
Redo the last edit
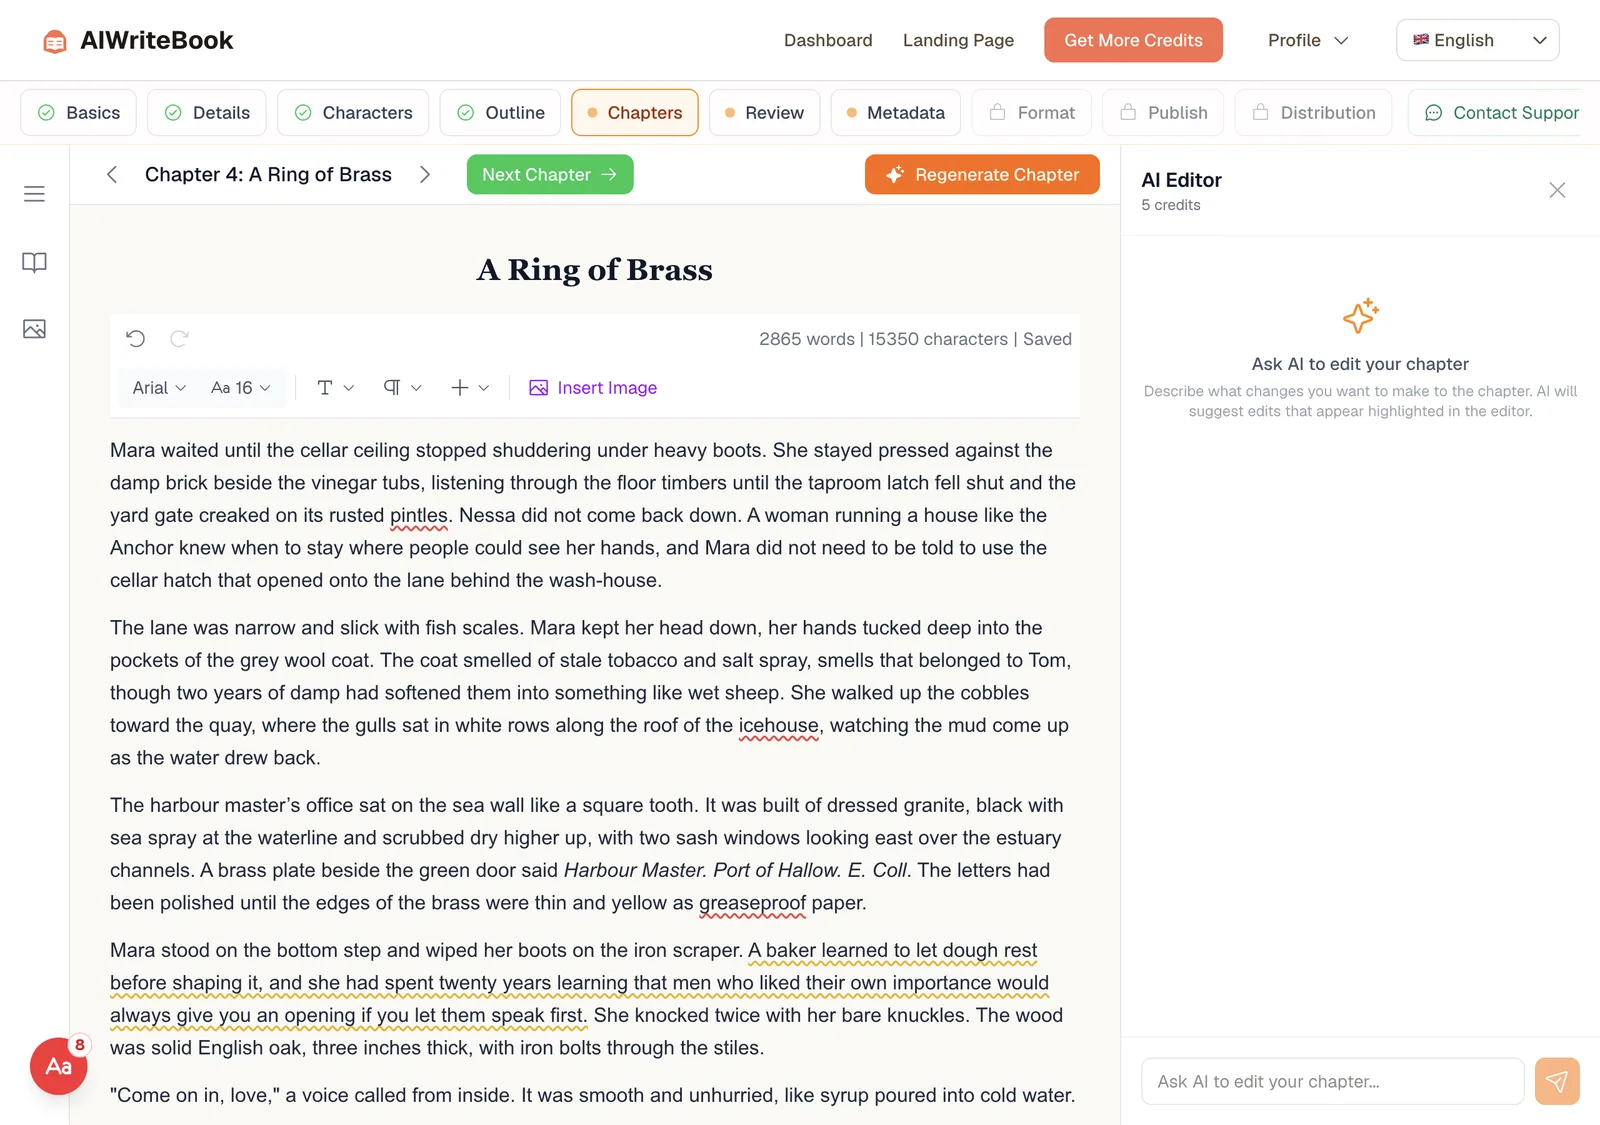click(x=179, y=338)
